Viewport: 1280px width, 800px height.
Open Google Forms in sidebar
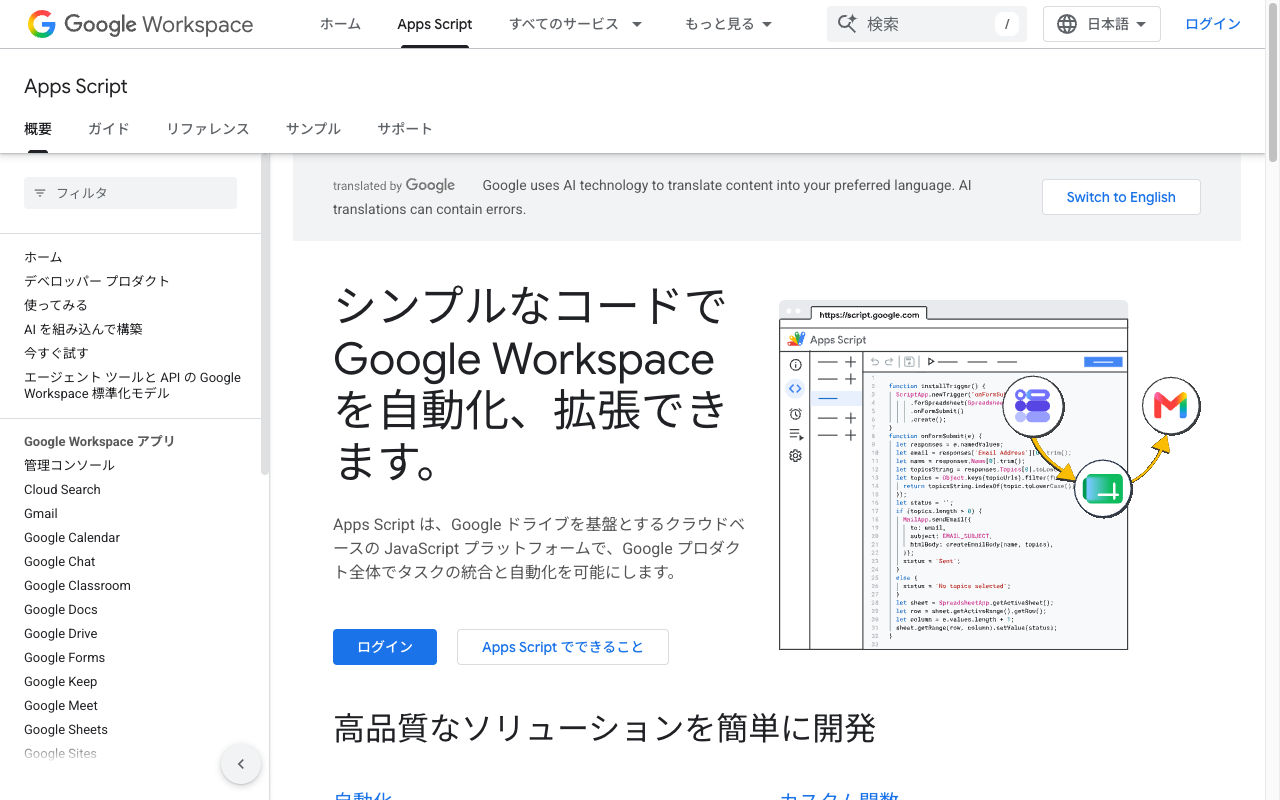click(x=64, y=657)
